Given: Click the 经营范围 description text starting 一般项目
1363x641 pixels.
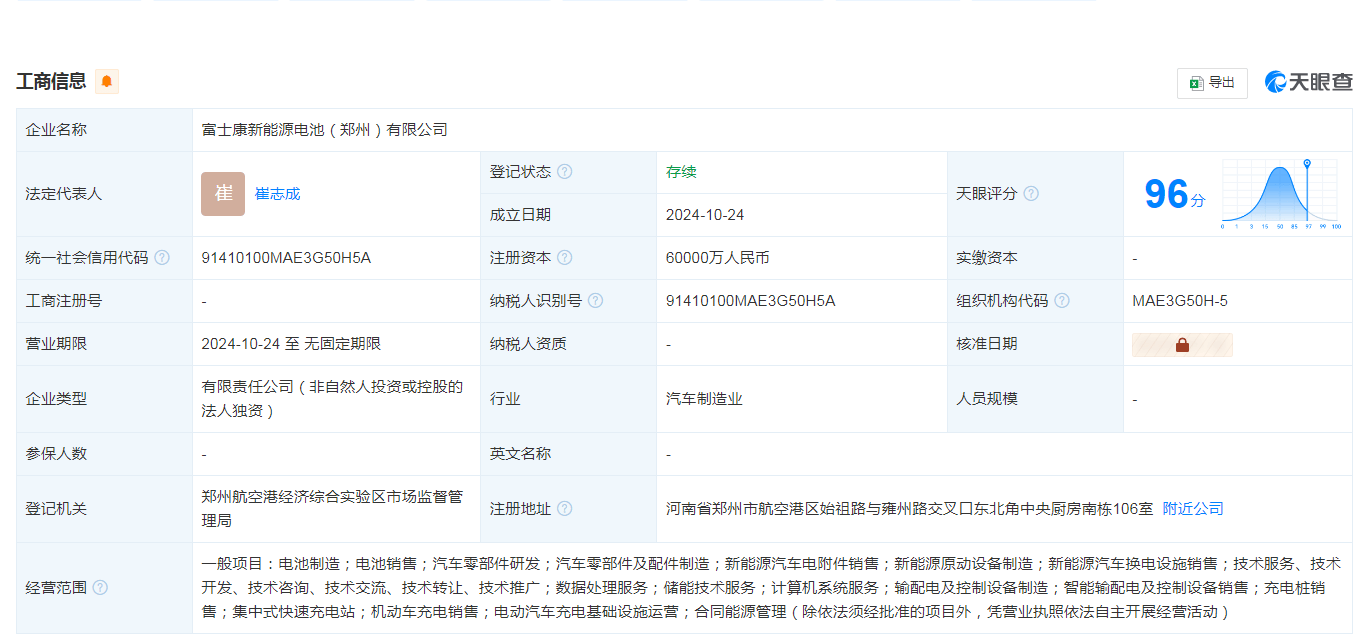Looking at the screenshot, I should click(770, 588).
